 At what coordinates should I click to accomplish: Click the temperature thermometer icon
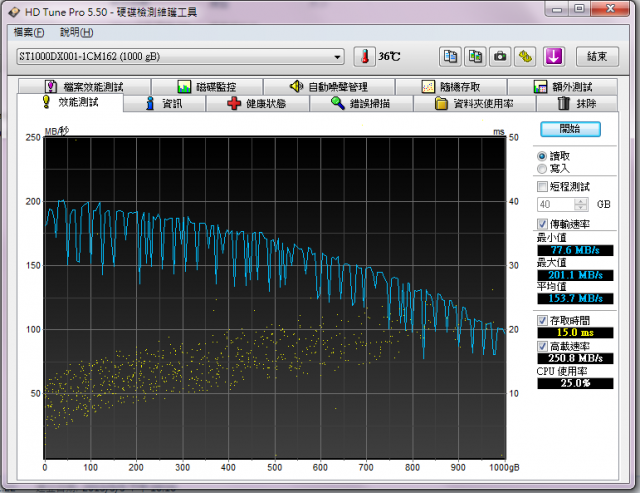364,56
